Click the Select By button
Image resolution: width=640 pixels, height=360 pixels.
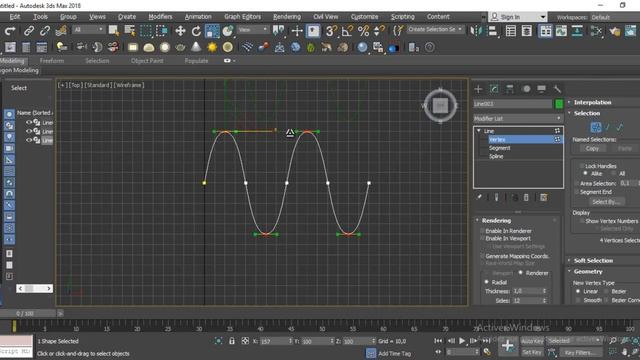606,202
